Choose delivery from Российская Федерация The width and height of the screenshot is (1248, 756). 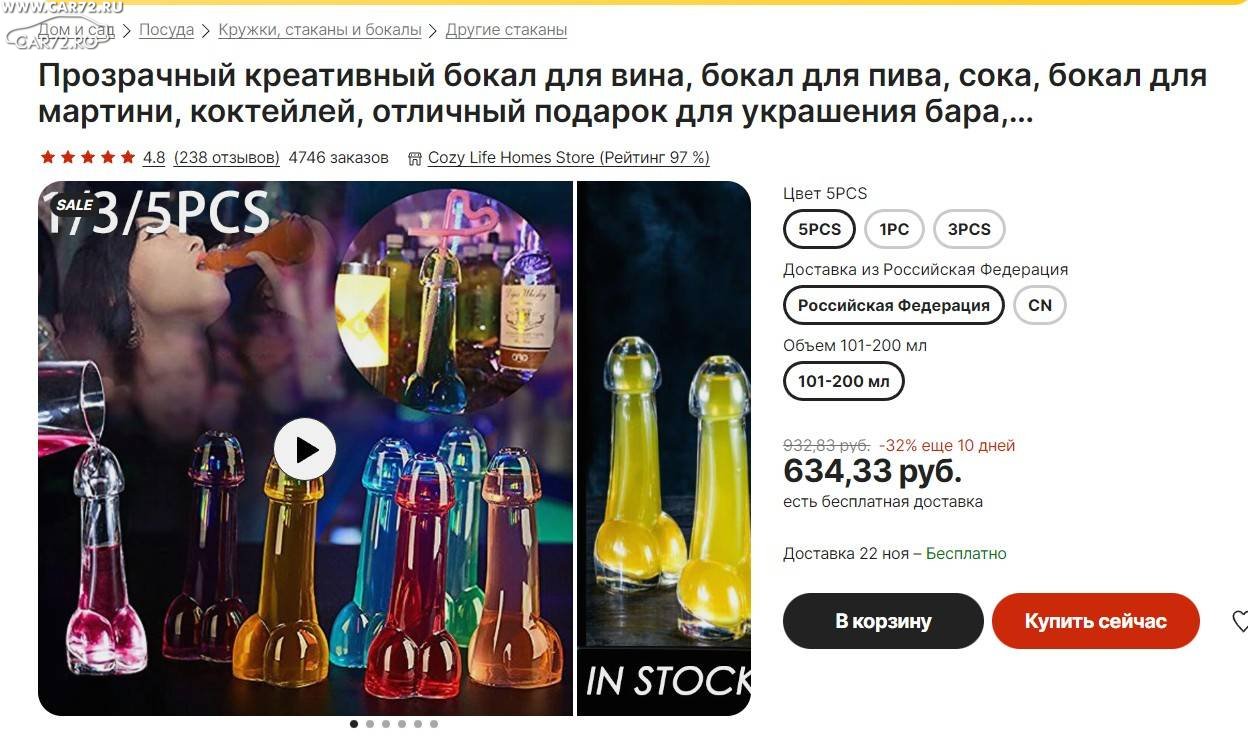click(894, 305)
